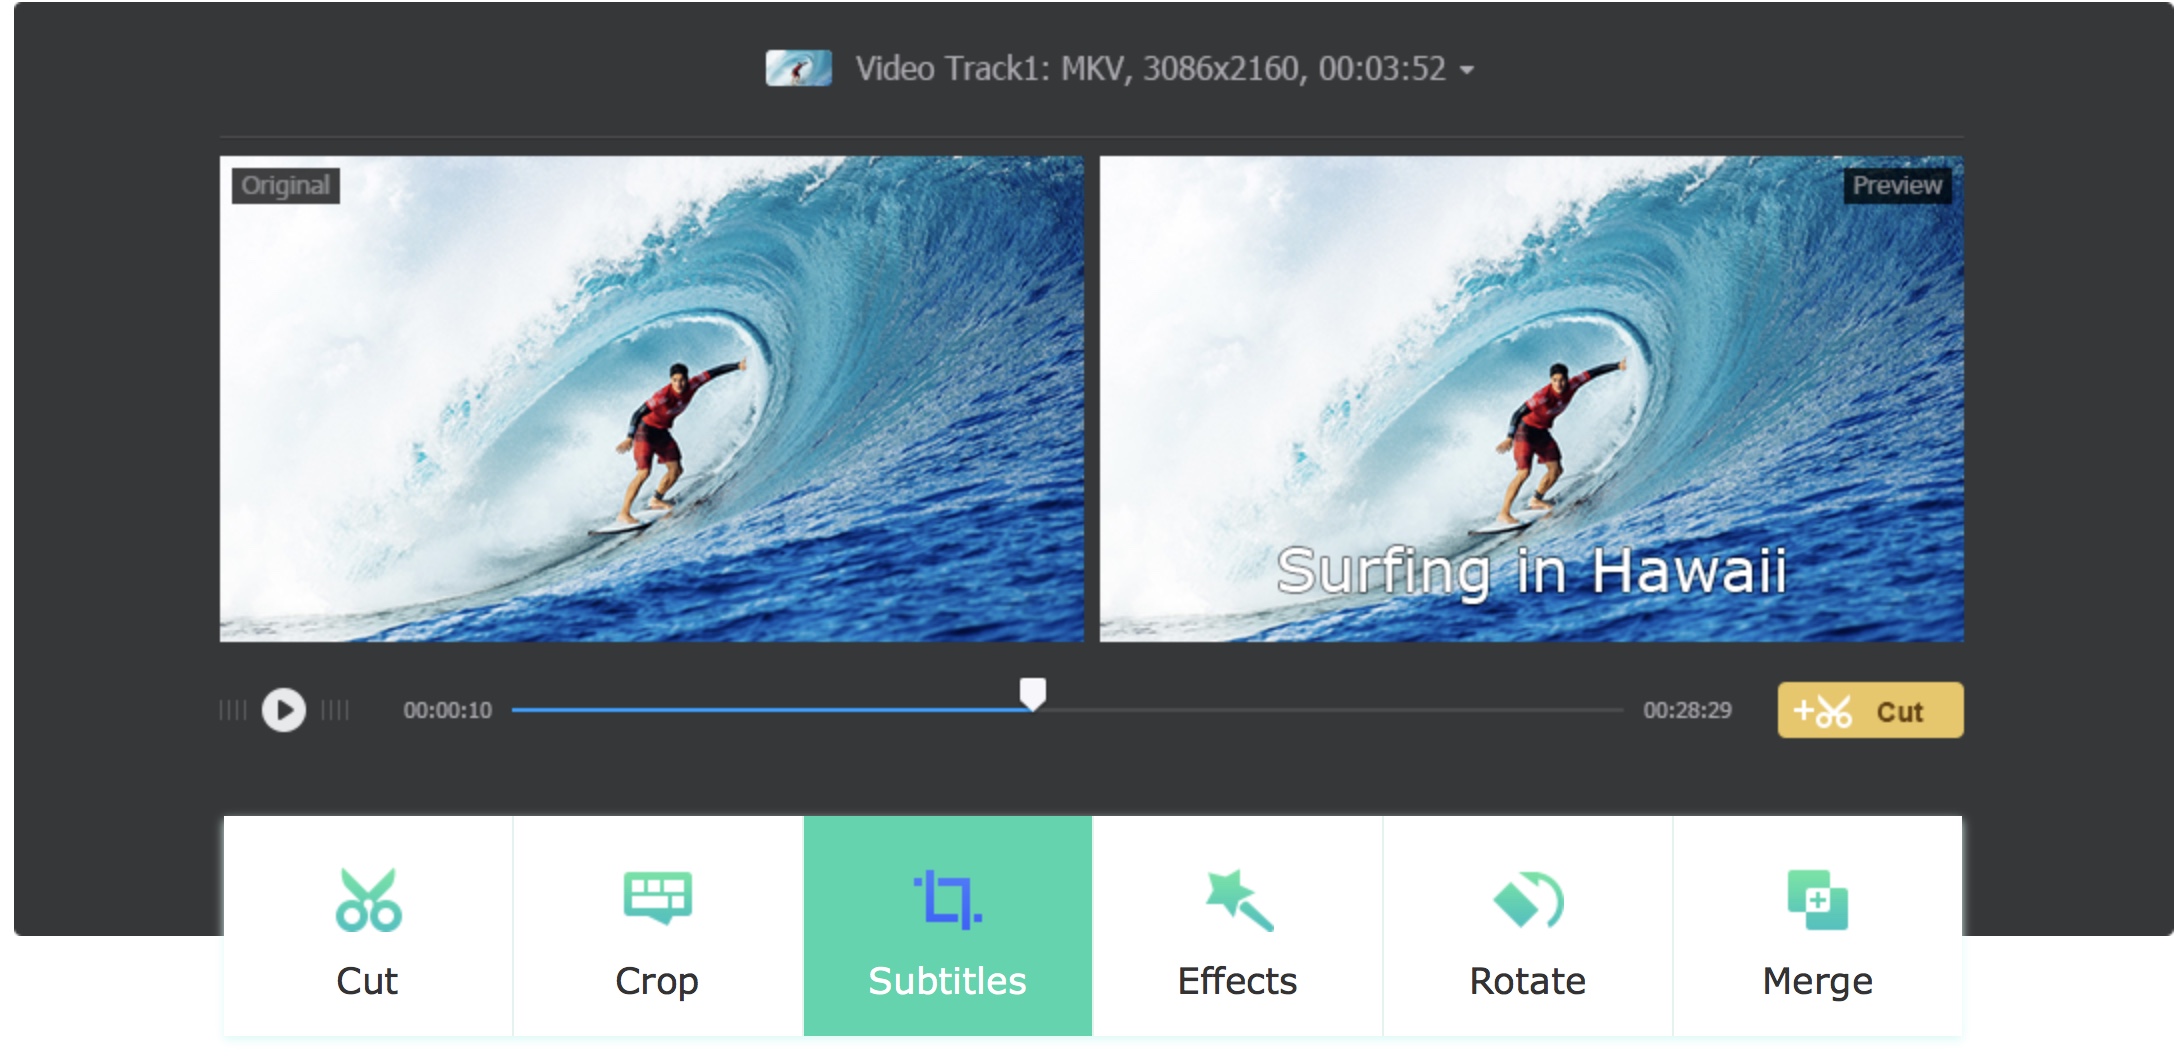Select the Rotate tool icon

1527,897
